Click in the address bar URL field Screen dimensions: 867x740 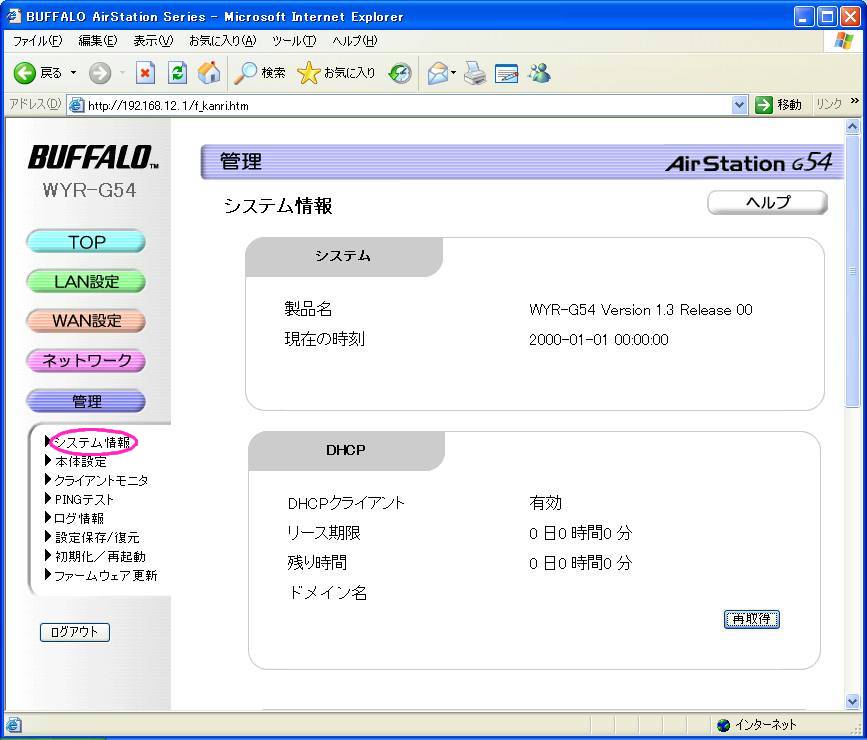400,105
